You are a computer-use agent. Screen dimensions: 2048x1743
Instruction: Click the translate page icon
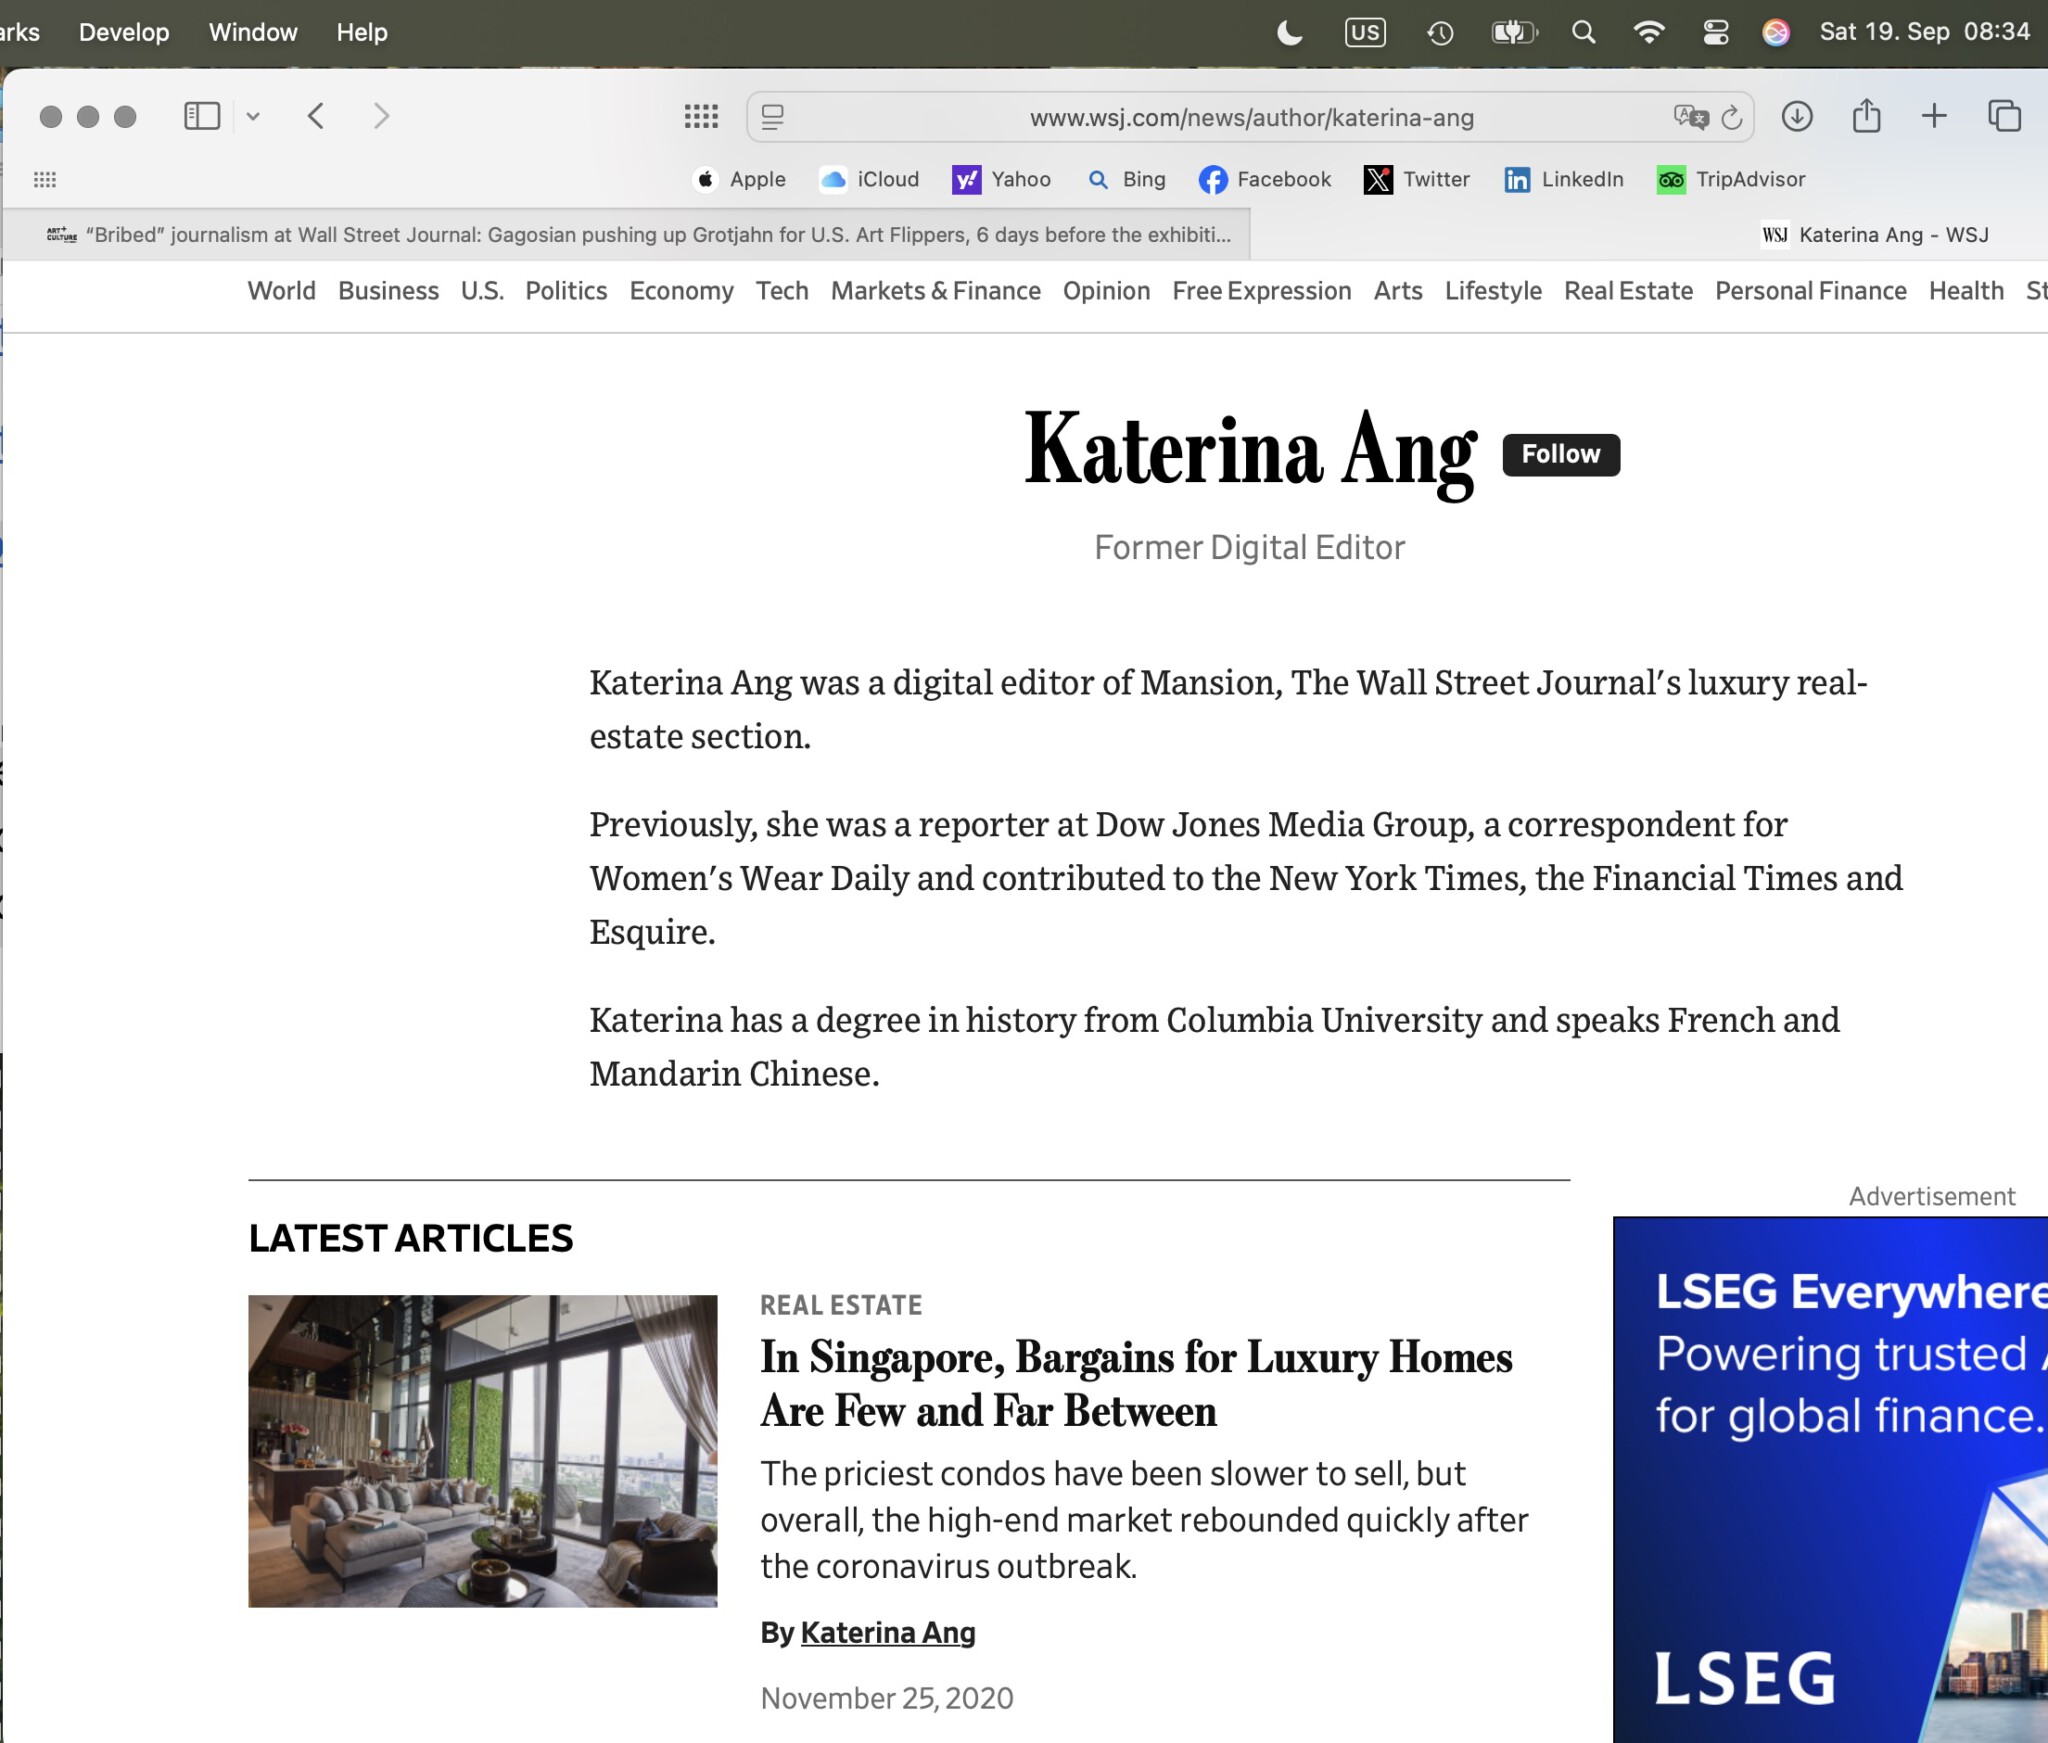coord(1690,117)
